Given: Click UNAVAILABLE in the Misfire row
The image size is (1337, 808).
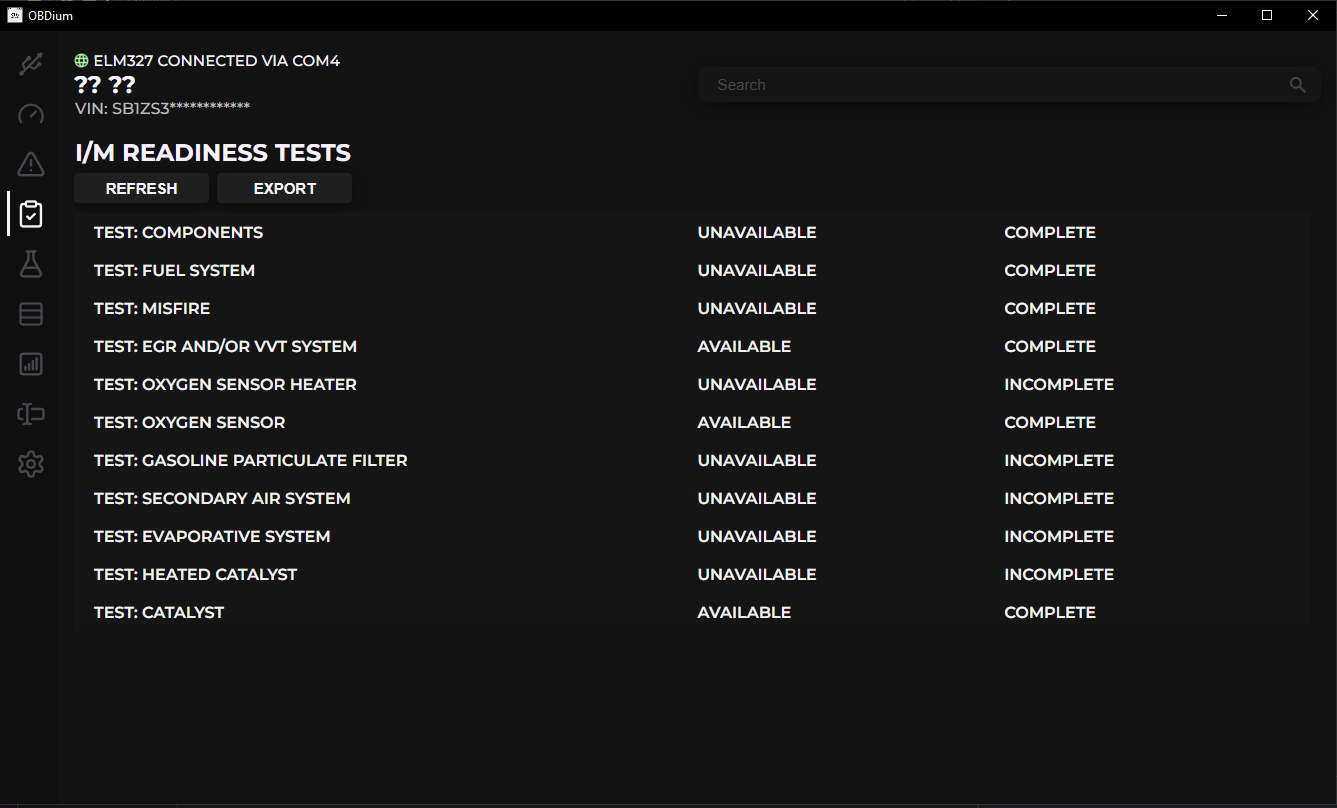Looking at the screenshot, I should pos(757,308).
